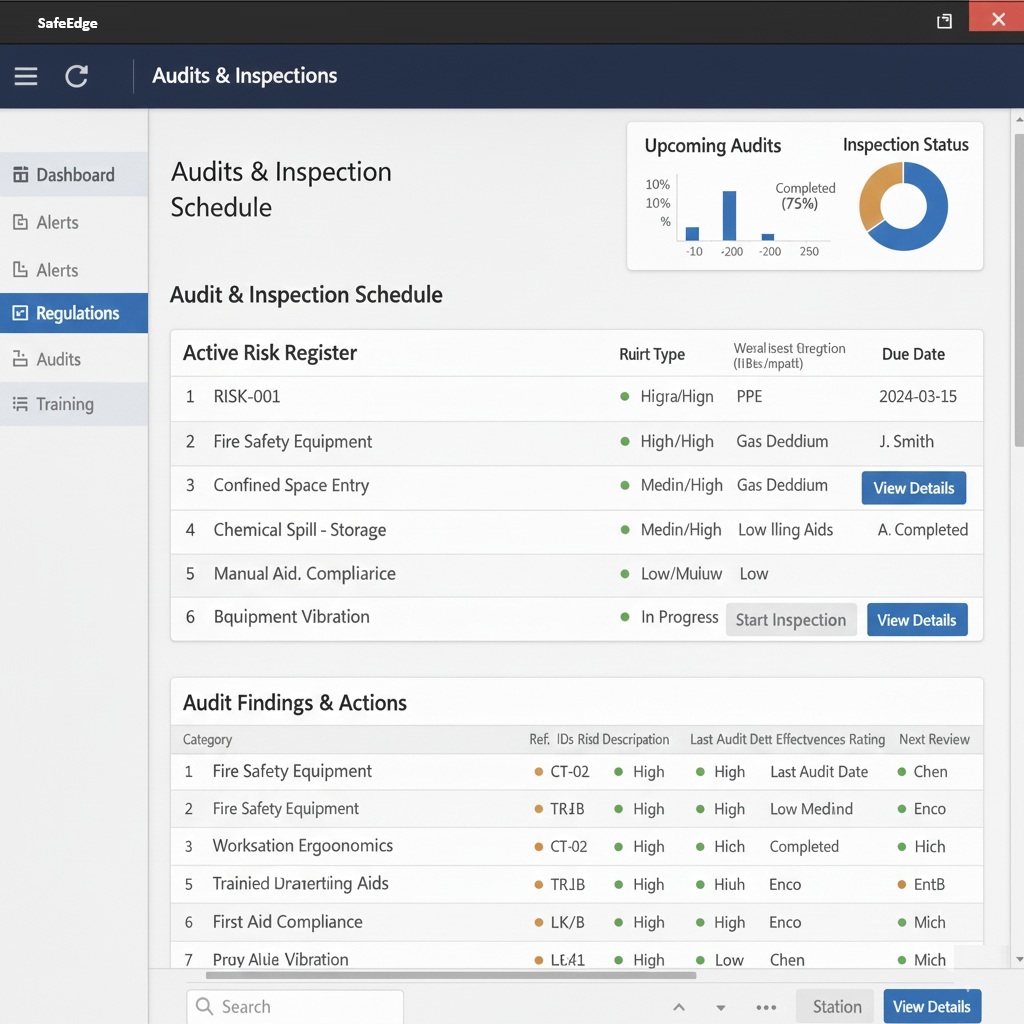Click the vertical scrollbar on right edge
This screenshot has width=1024, height=1024.
click(x=1018, y=290)
